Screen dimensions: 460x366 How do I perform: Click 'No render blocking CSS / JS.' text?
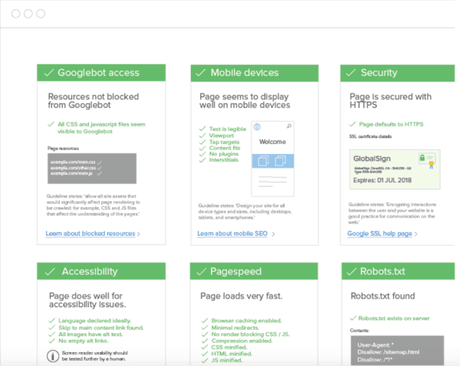[250, 334]
